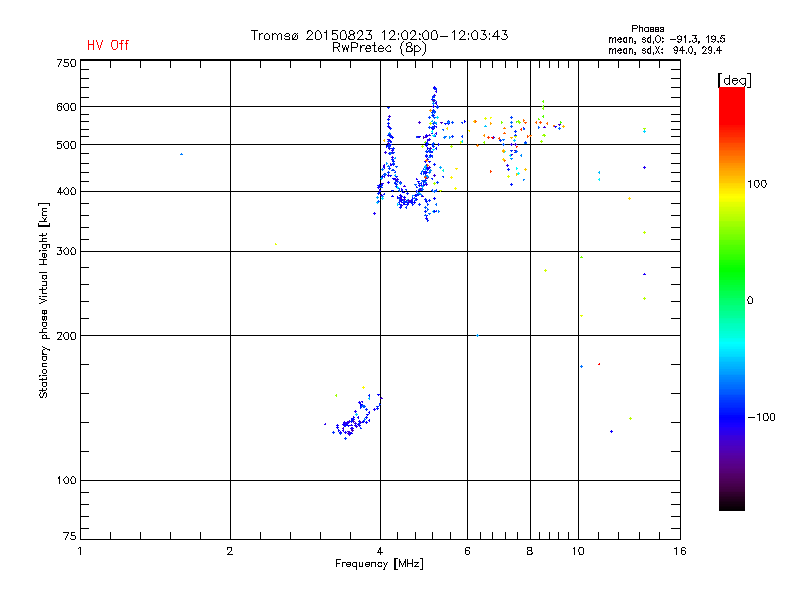This screenshot has width=800, height=600.
Task: Click the x-axis tick label '10'
Action: (x=578, y=551)
